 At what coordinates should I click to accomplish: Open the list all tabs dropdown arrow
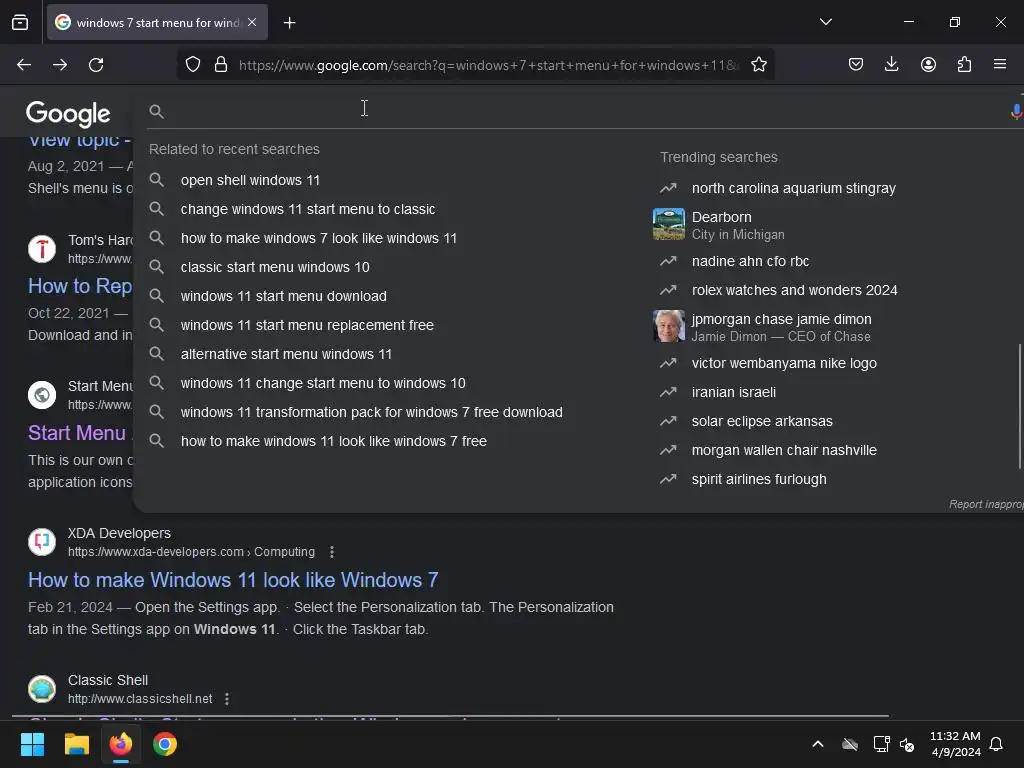[x=825, y=22]
